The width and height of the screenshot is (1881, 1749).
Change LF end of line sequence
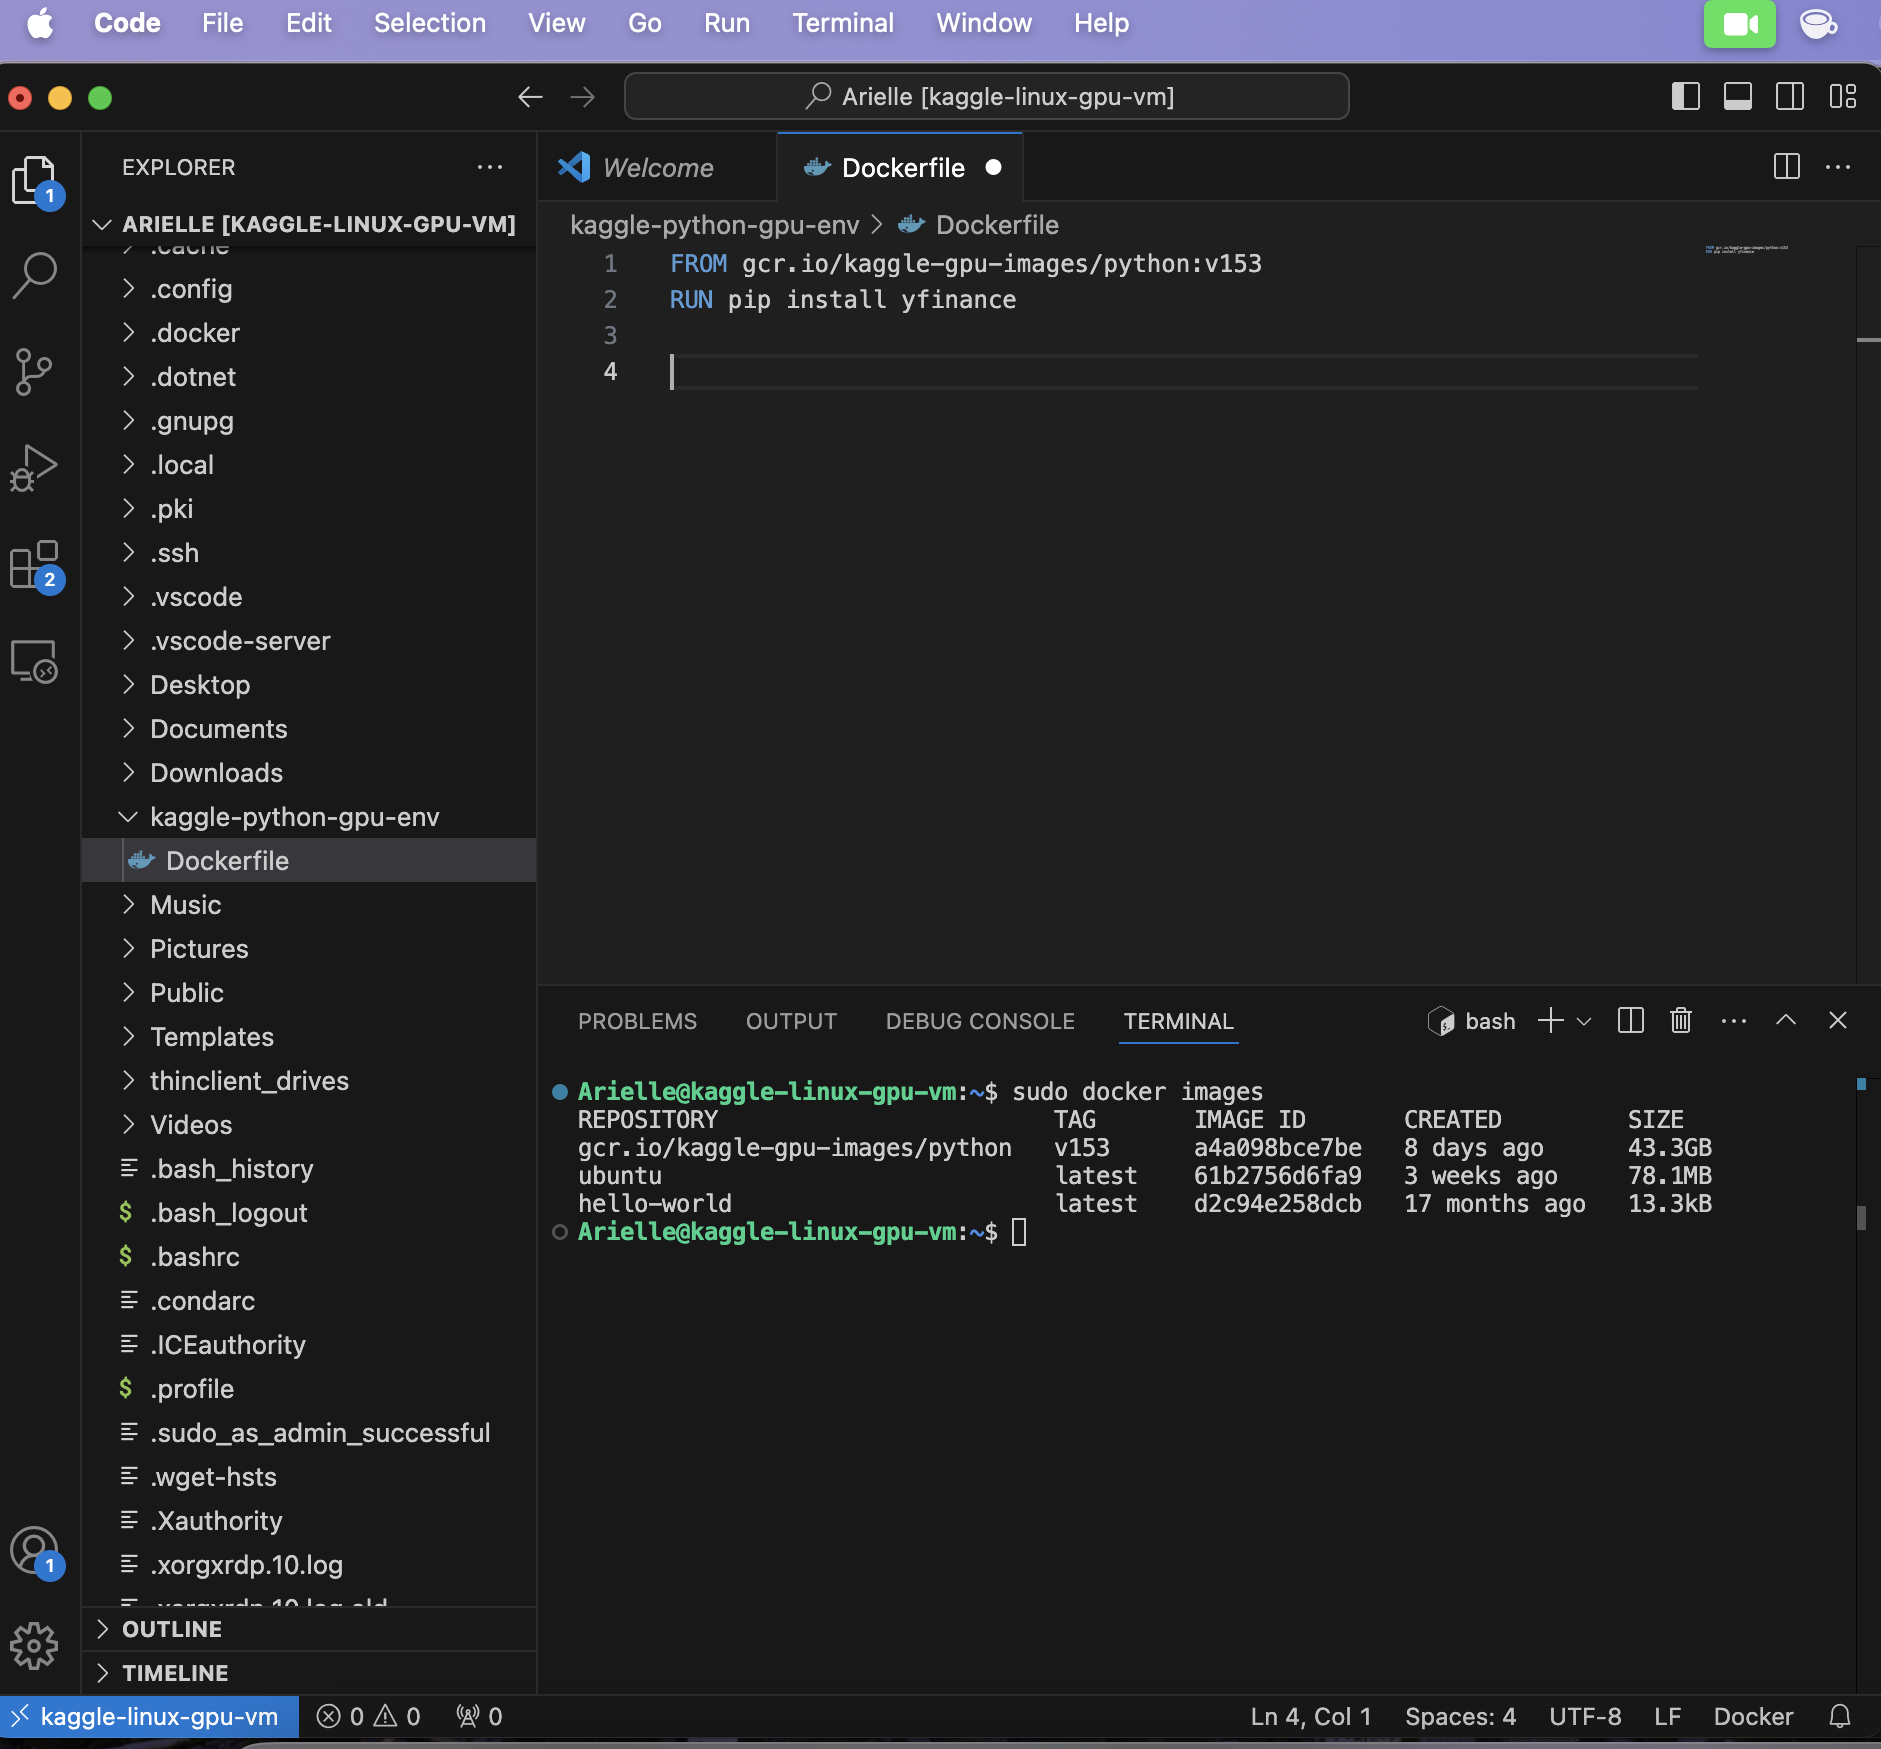tap(1667, 1717)
